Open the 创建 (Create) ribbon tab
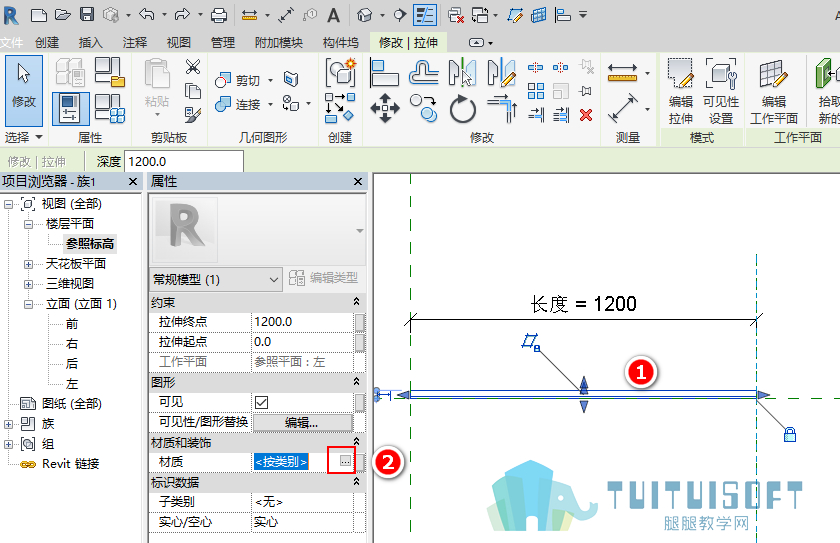The width and height of the screenshot is (840, 543). (47, 42)
